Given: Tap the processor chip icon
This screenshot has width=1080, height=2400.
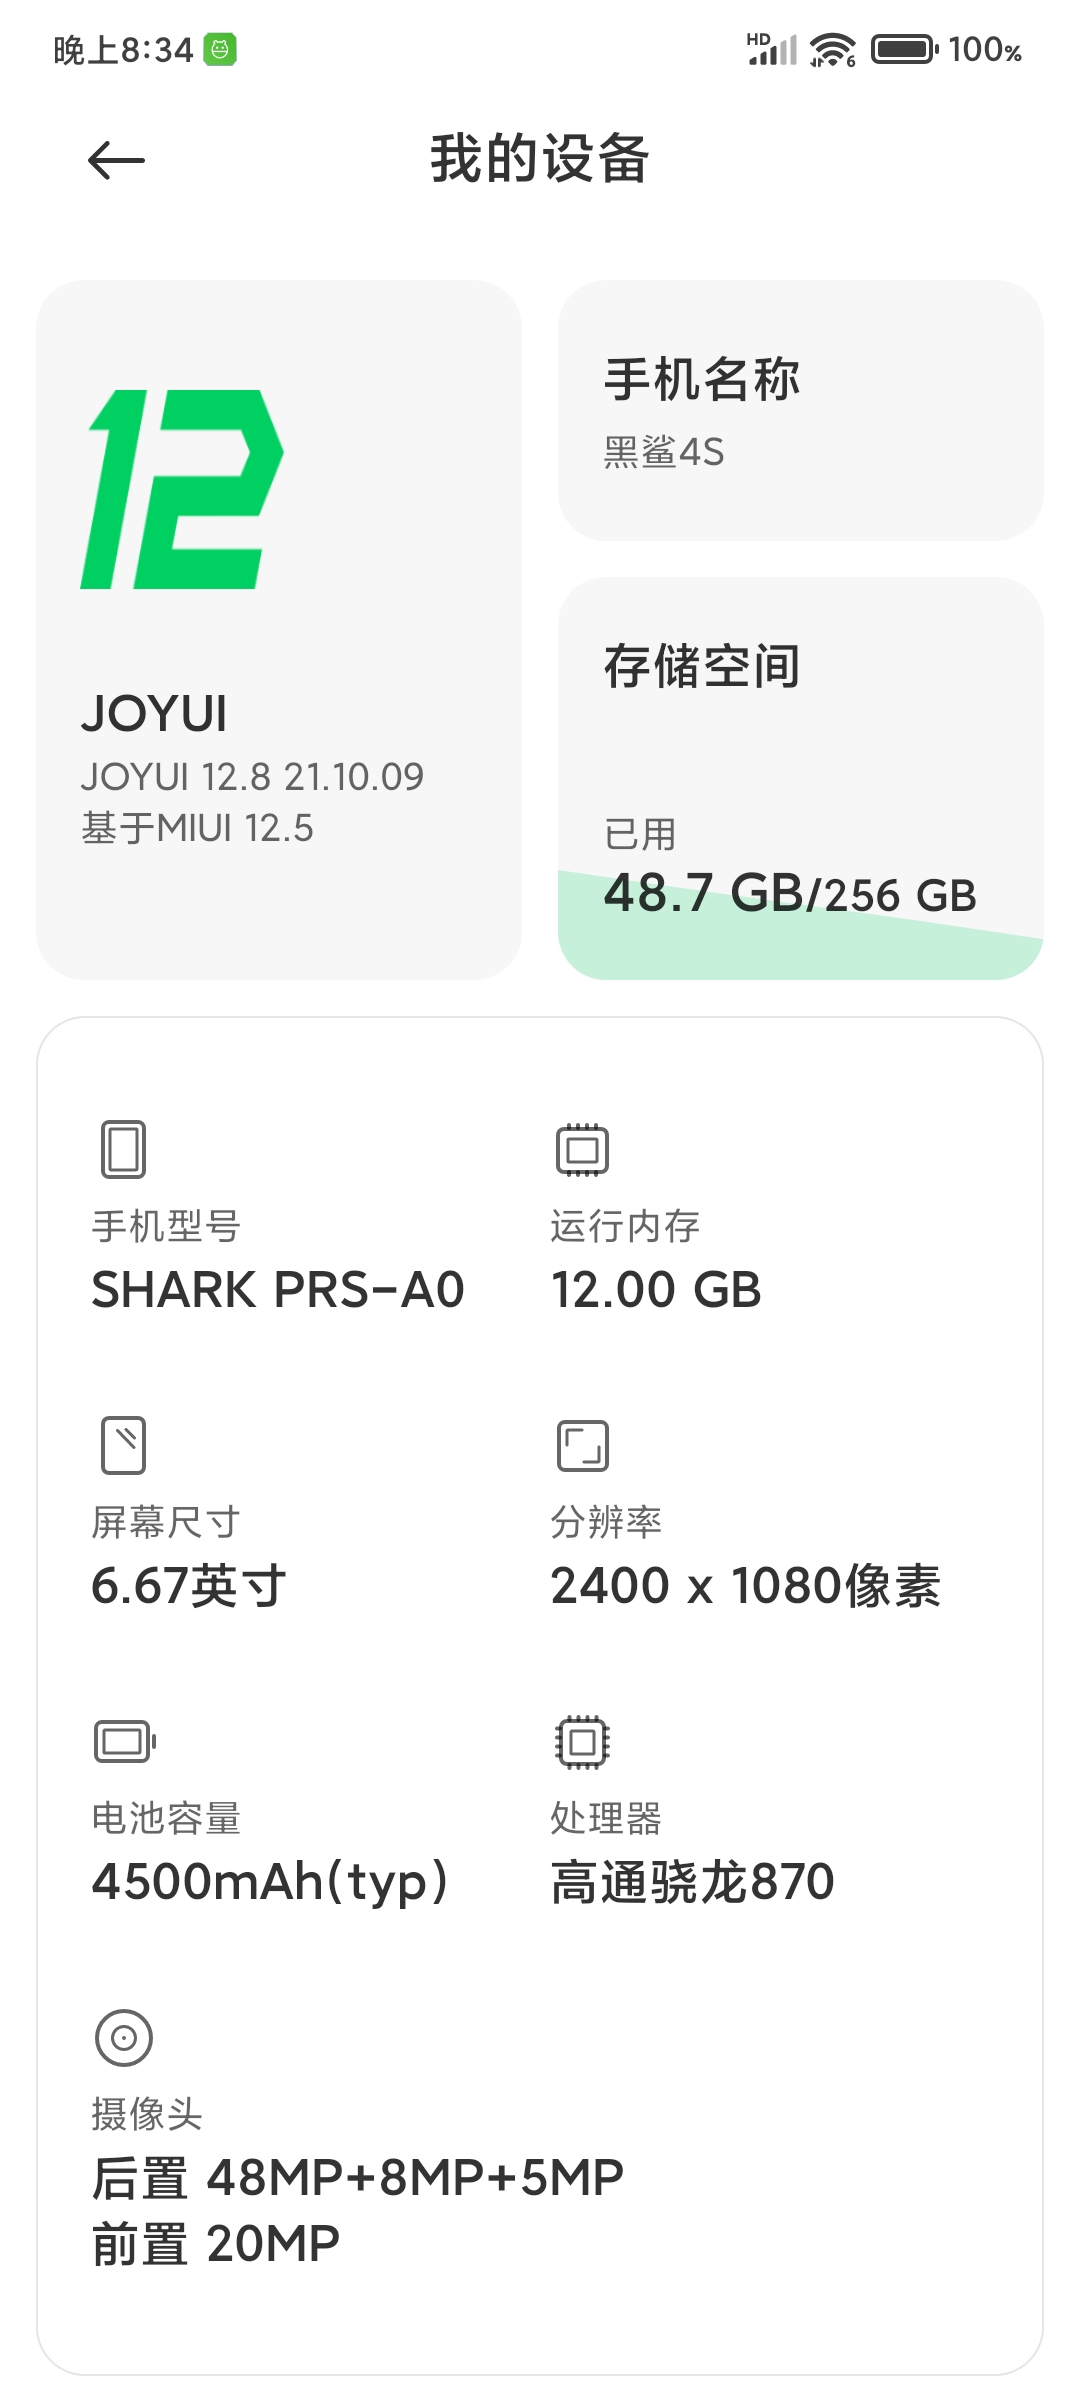Looking at the screenshot, I should [x=583, y=1742].
